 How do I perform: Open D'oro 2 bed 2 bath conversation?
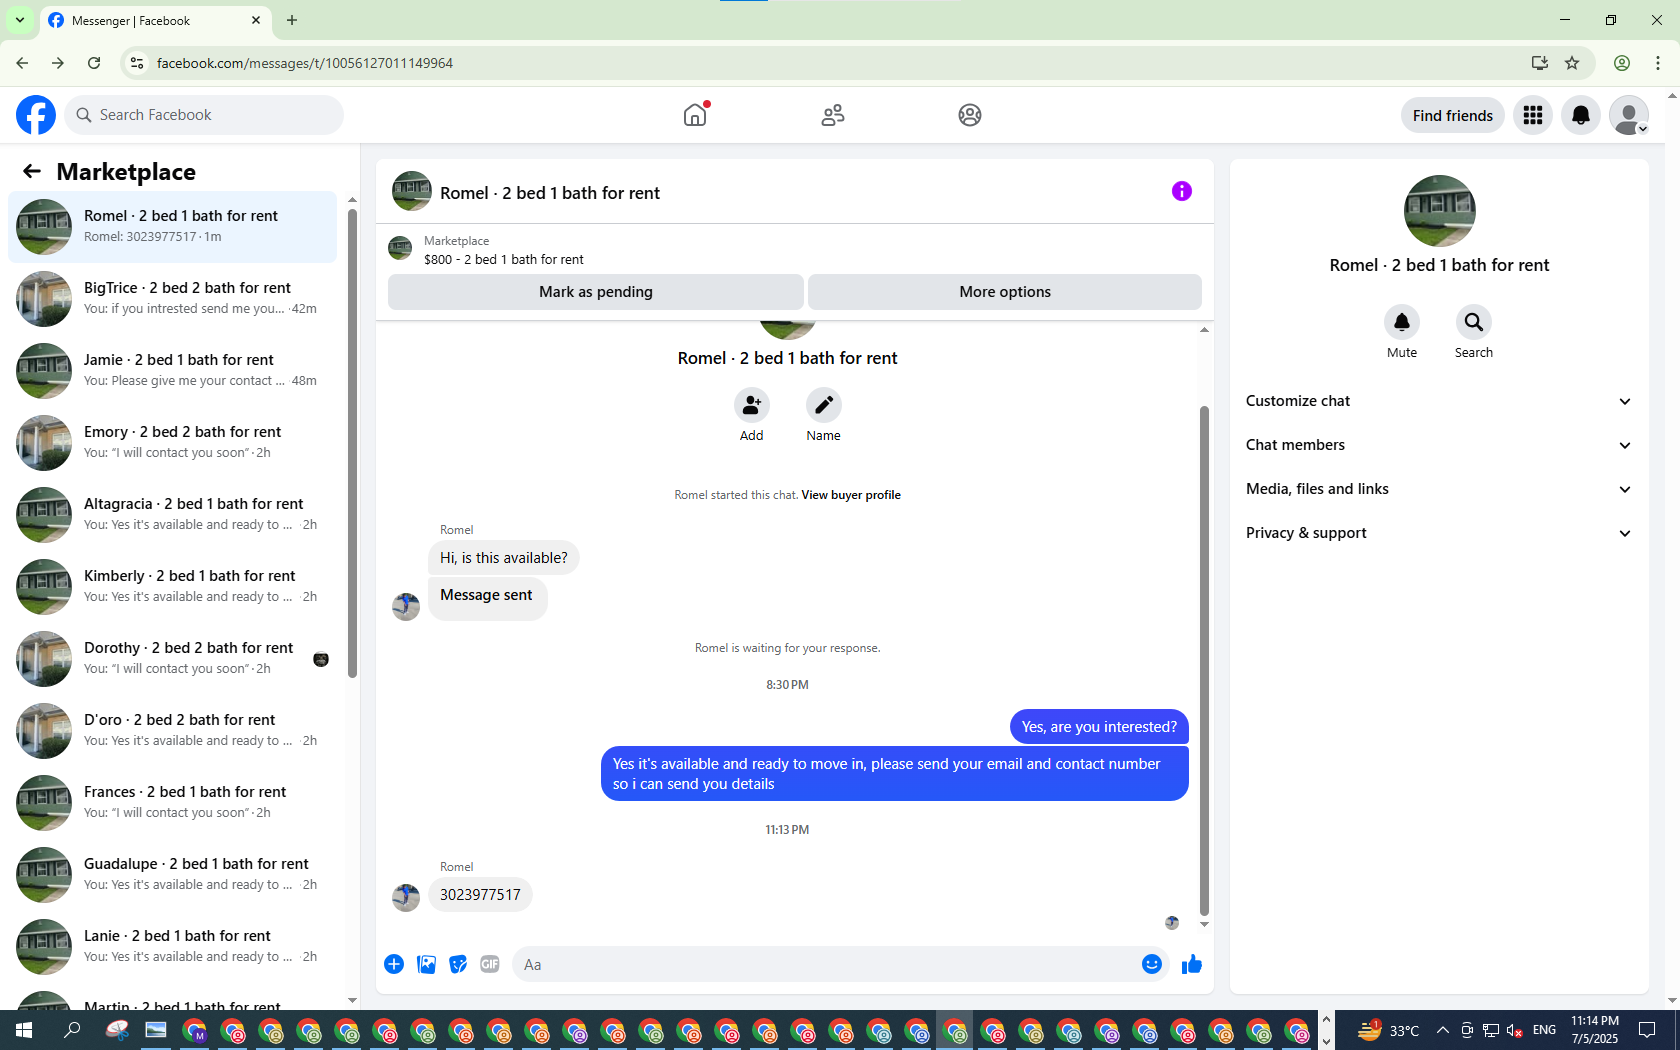(x=172, y=731)
